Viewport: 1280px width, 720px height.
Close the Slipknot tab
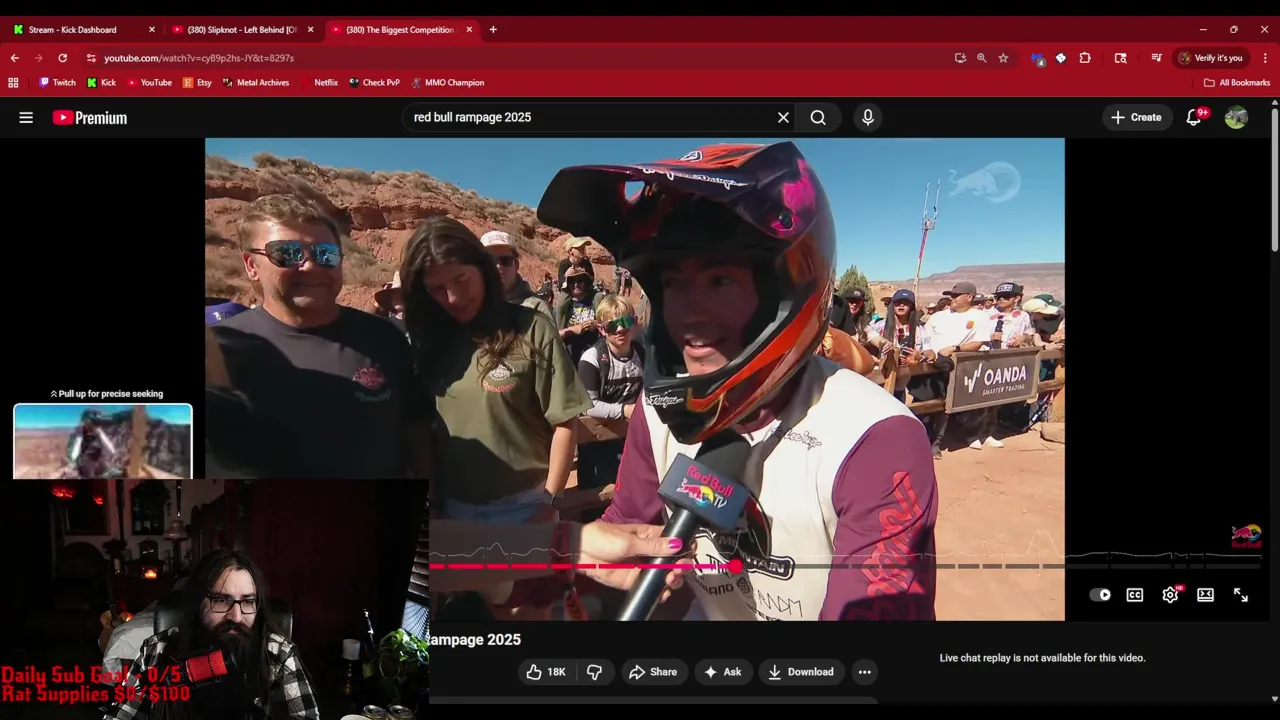(310, 29)
